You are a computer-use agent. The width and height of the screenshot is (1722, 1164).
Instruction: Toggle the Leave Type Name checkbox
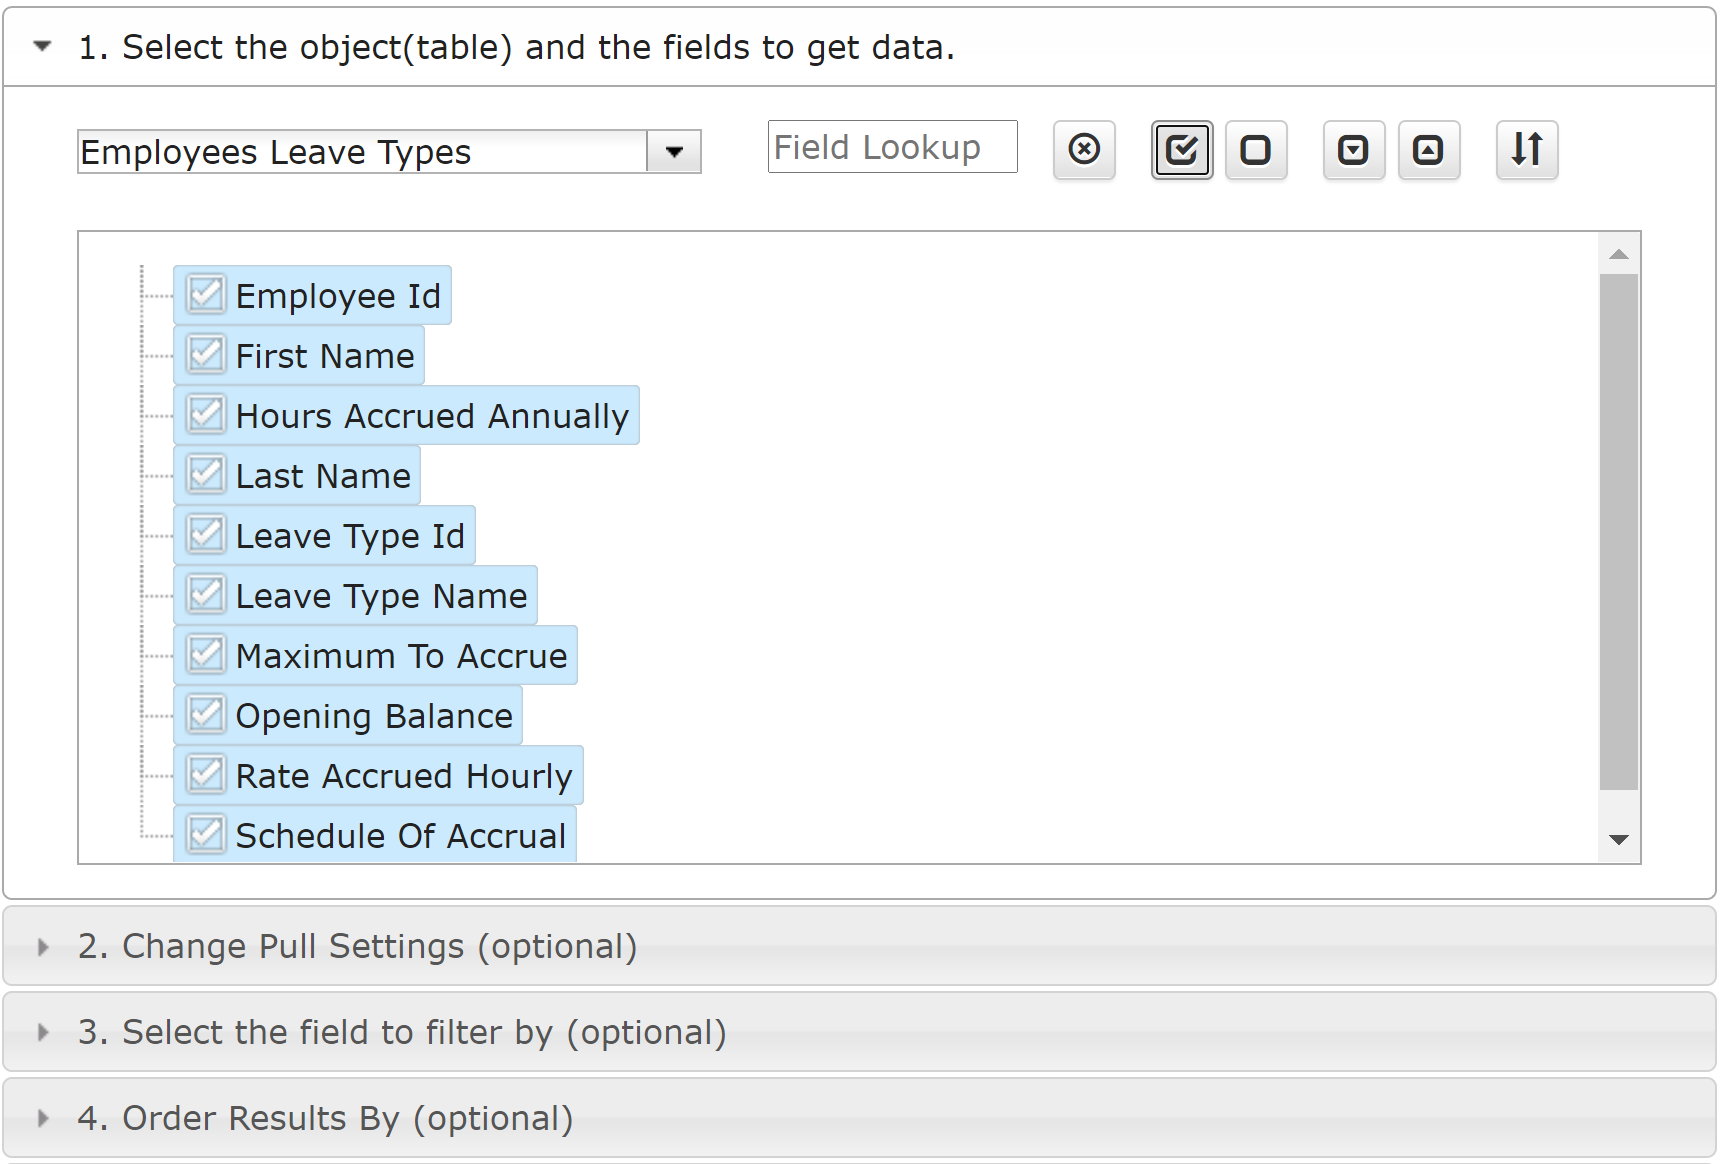206,595
